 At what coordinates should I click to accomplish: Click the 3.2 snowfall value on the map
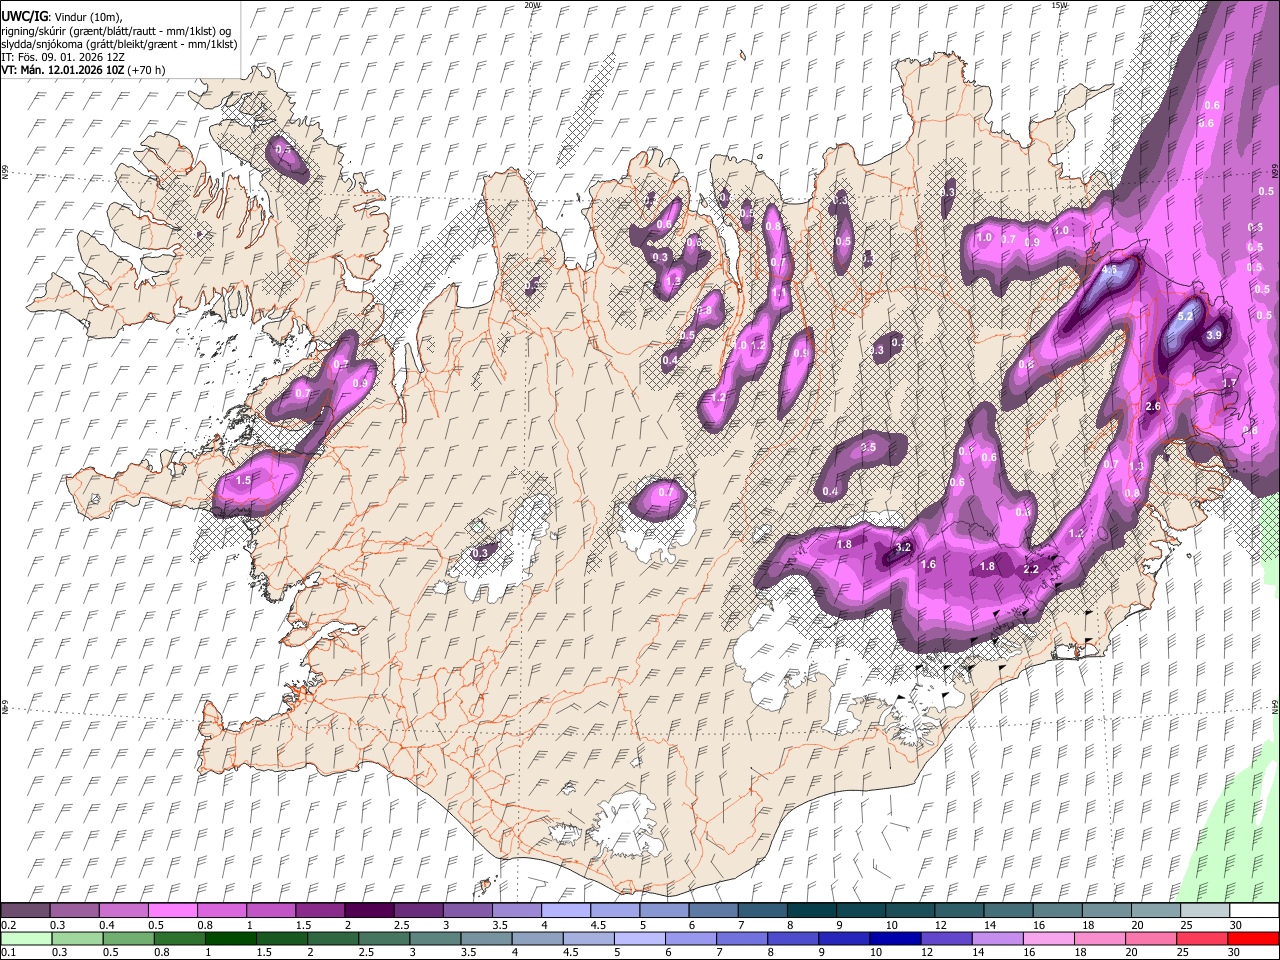coord(904,547)
